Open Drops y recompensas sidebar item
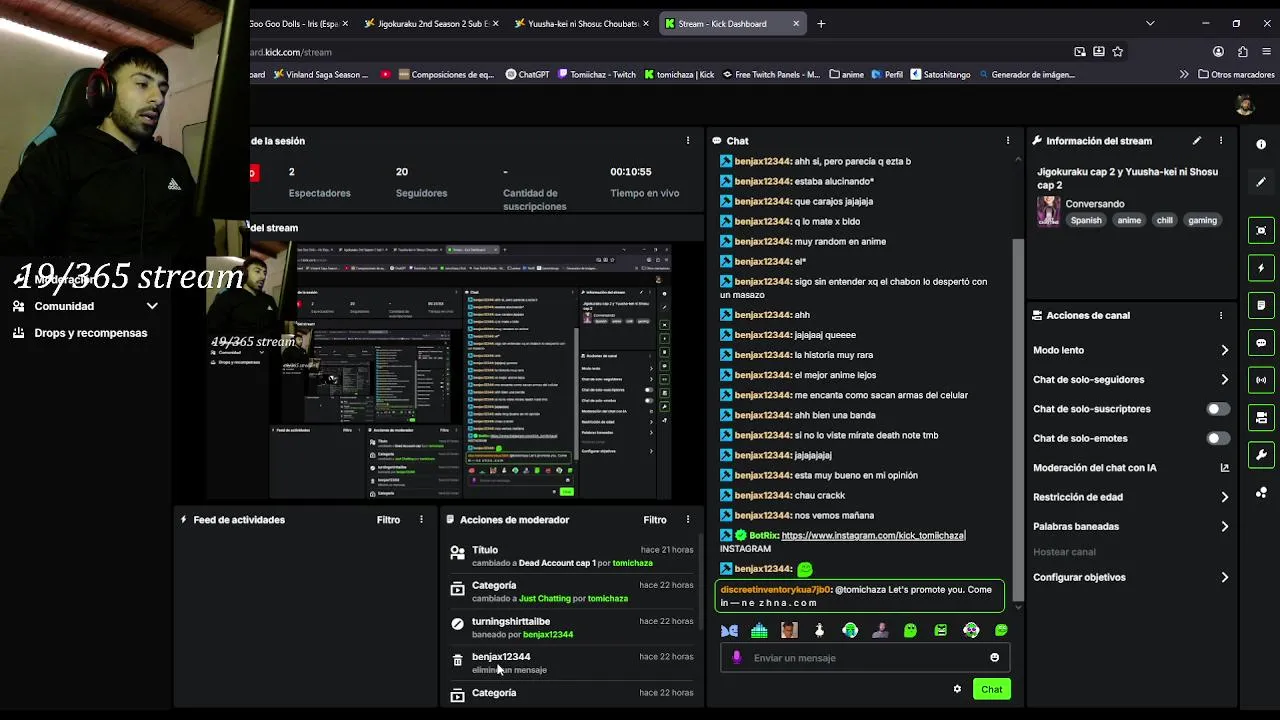 tap(80, 333)
